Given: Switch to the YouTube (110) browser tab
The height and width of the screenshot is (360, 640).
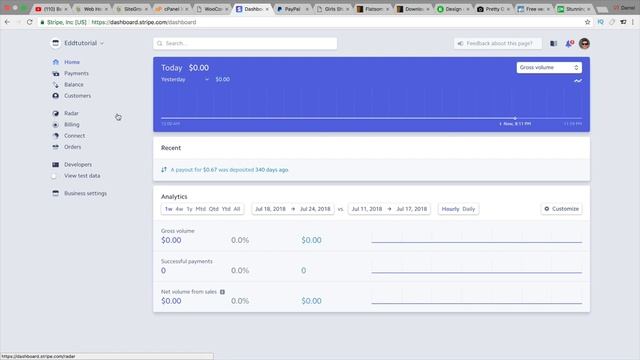Looking at the screenshot, I should coord(51,9).
